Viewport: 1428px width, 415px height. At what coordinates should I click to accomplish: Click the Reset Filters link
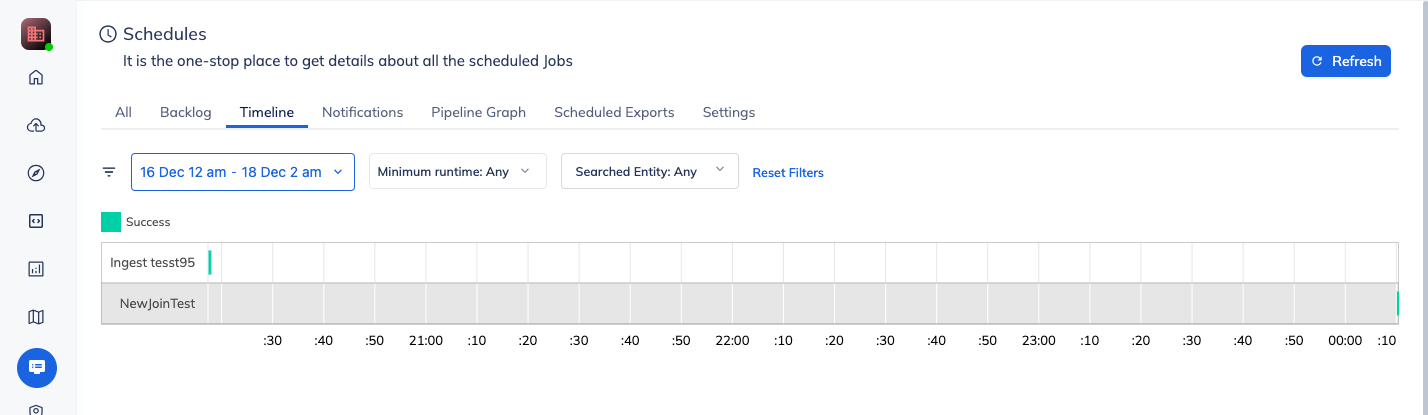[788, 173]
